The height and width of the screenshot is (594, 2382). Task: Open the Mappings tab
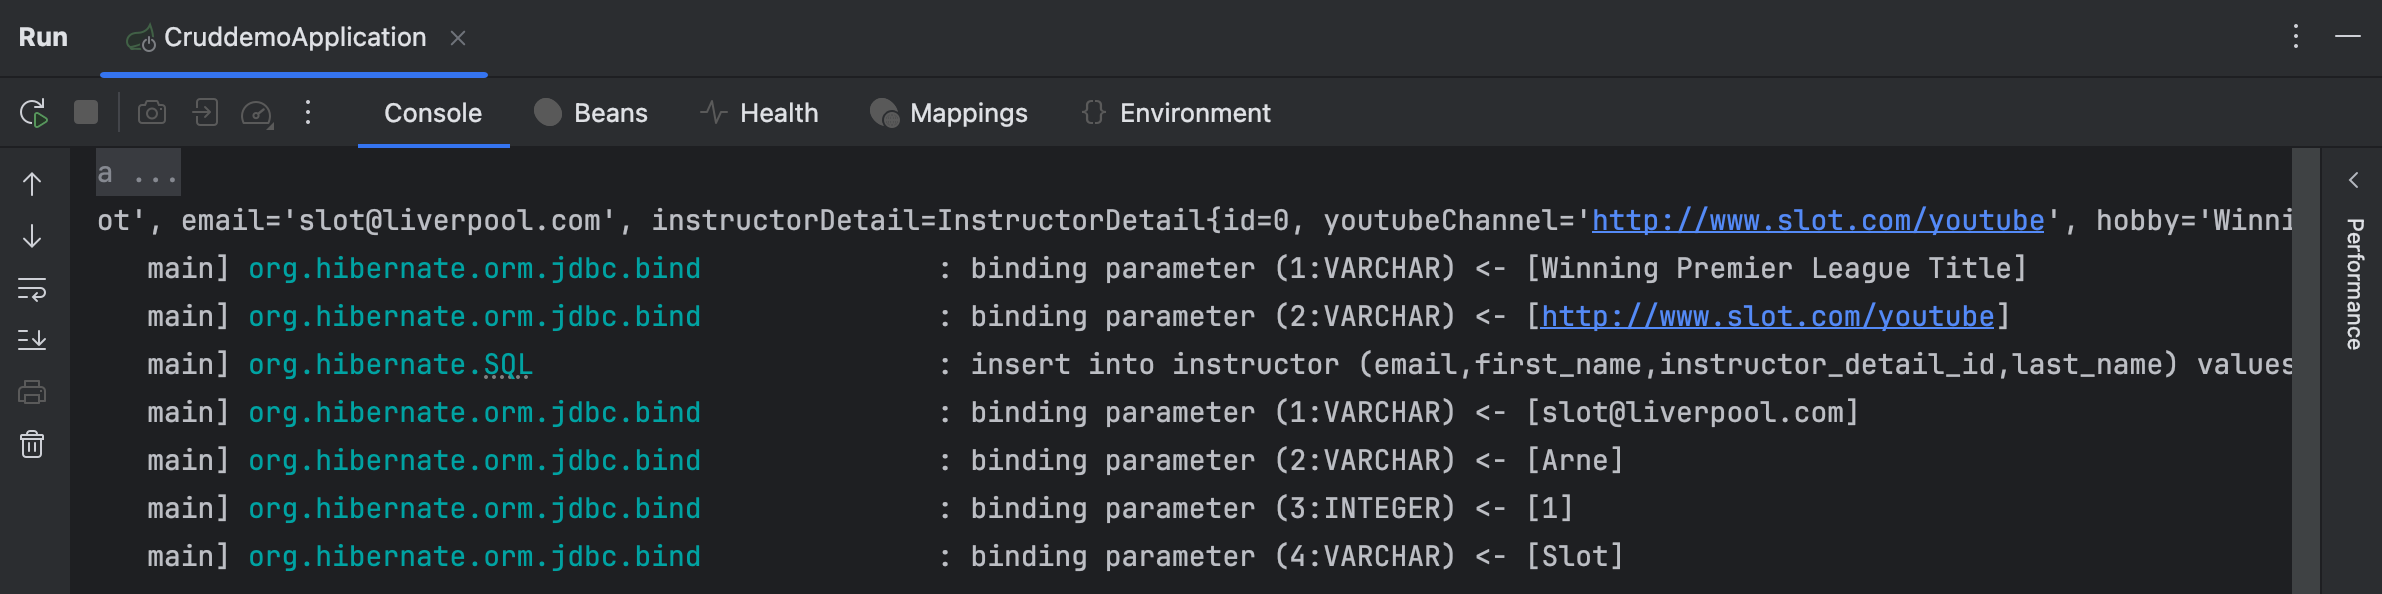(949, 113)
